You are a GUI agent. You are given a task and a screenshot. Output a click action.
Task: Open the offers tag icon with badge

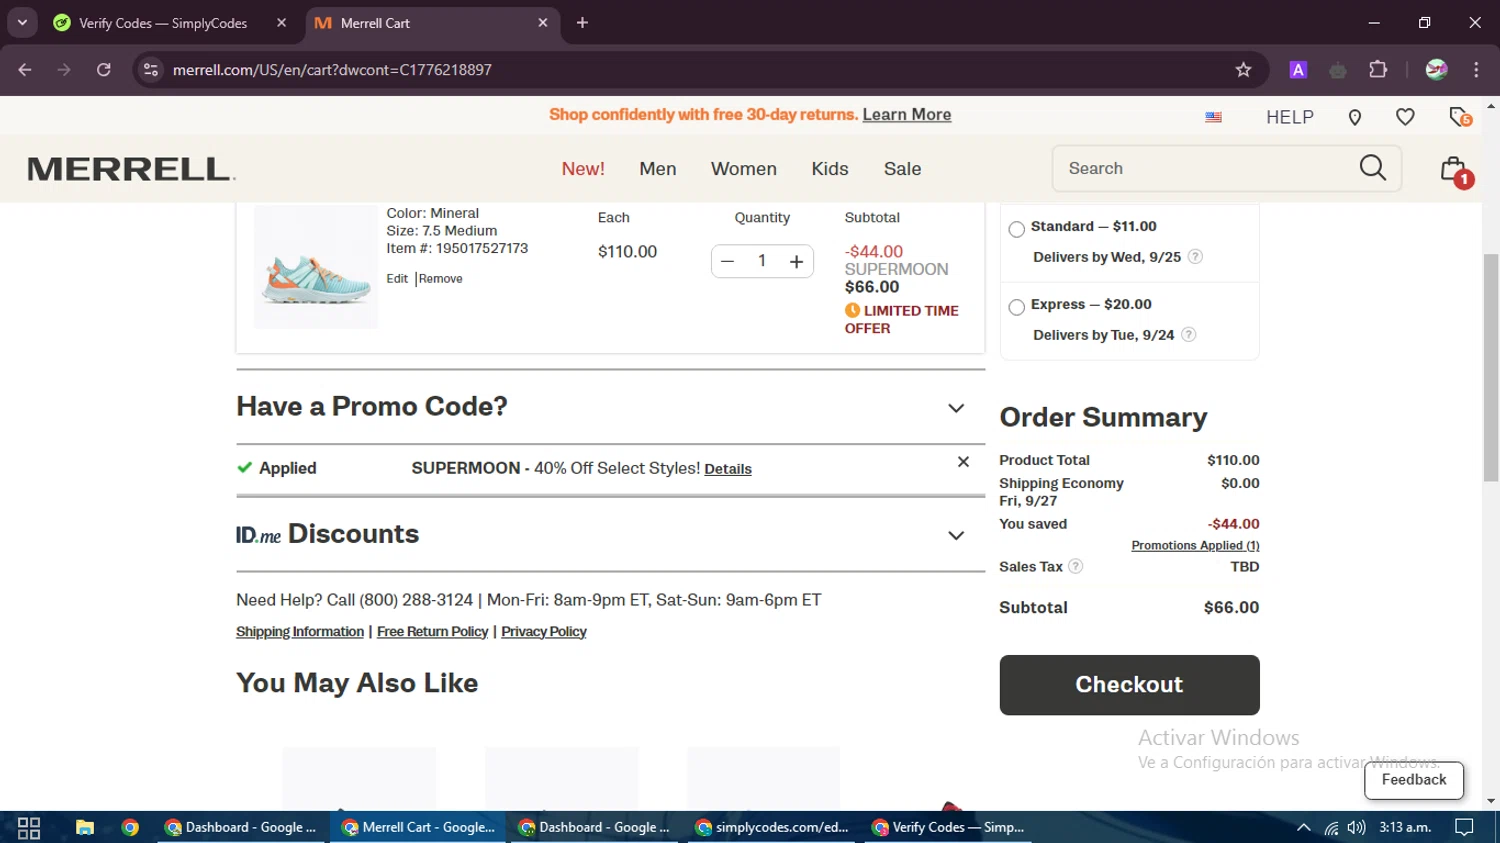pos(1460,117)
